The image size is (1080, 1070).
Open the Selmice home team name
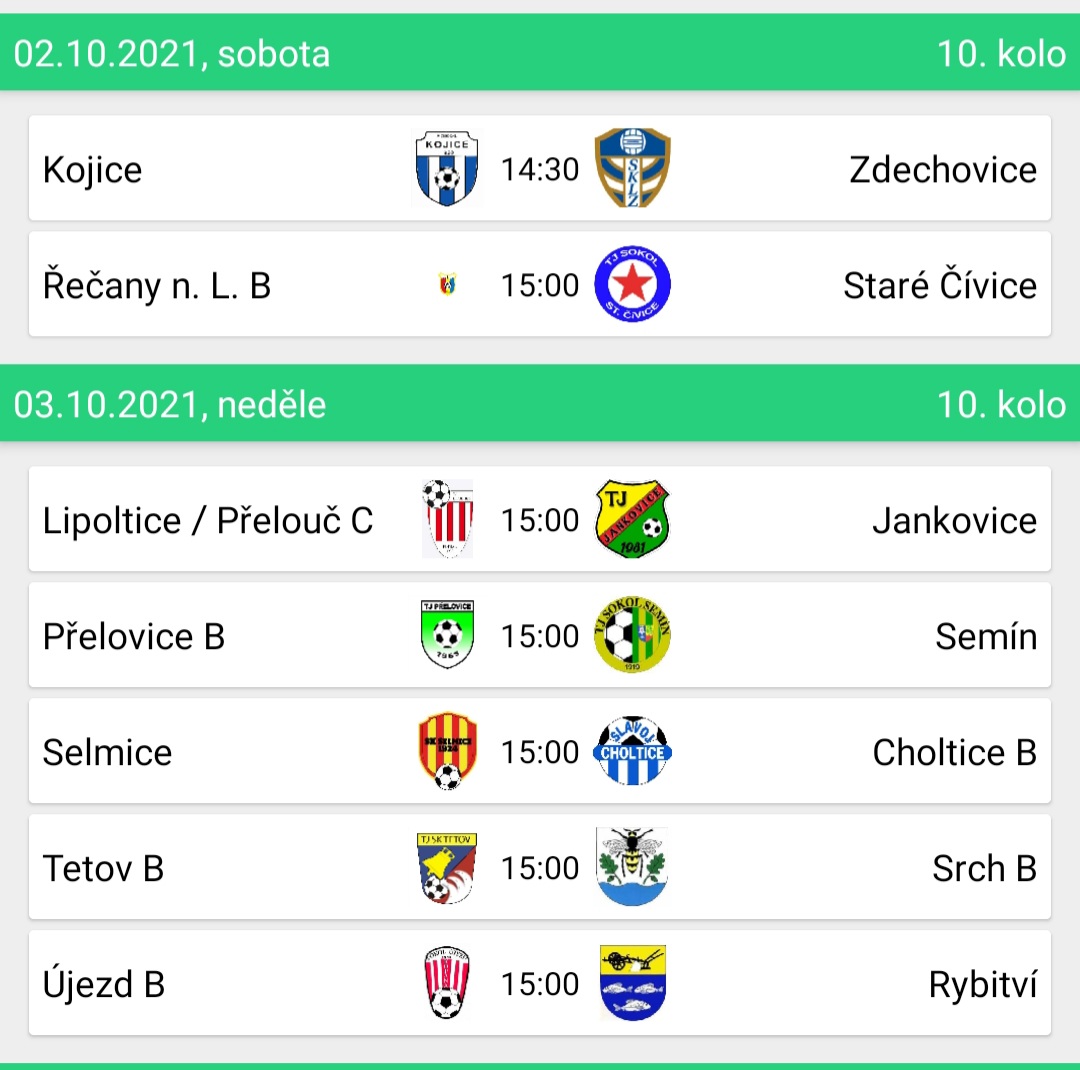point(107,752)
